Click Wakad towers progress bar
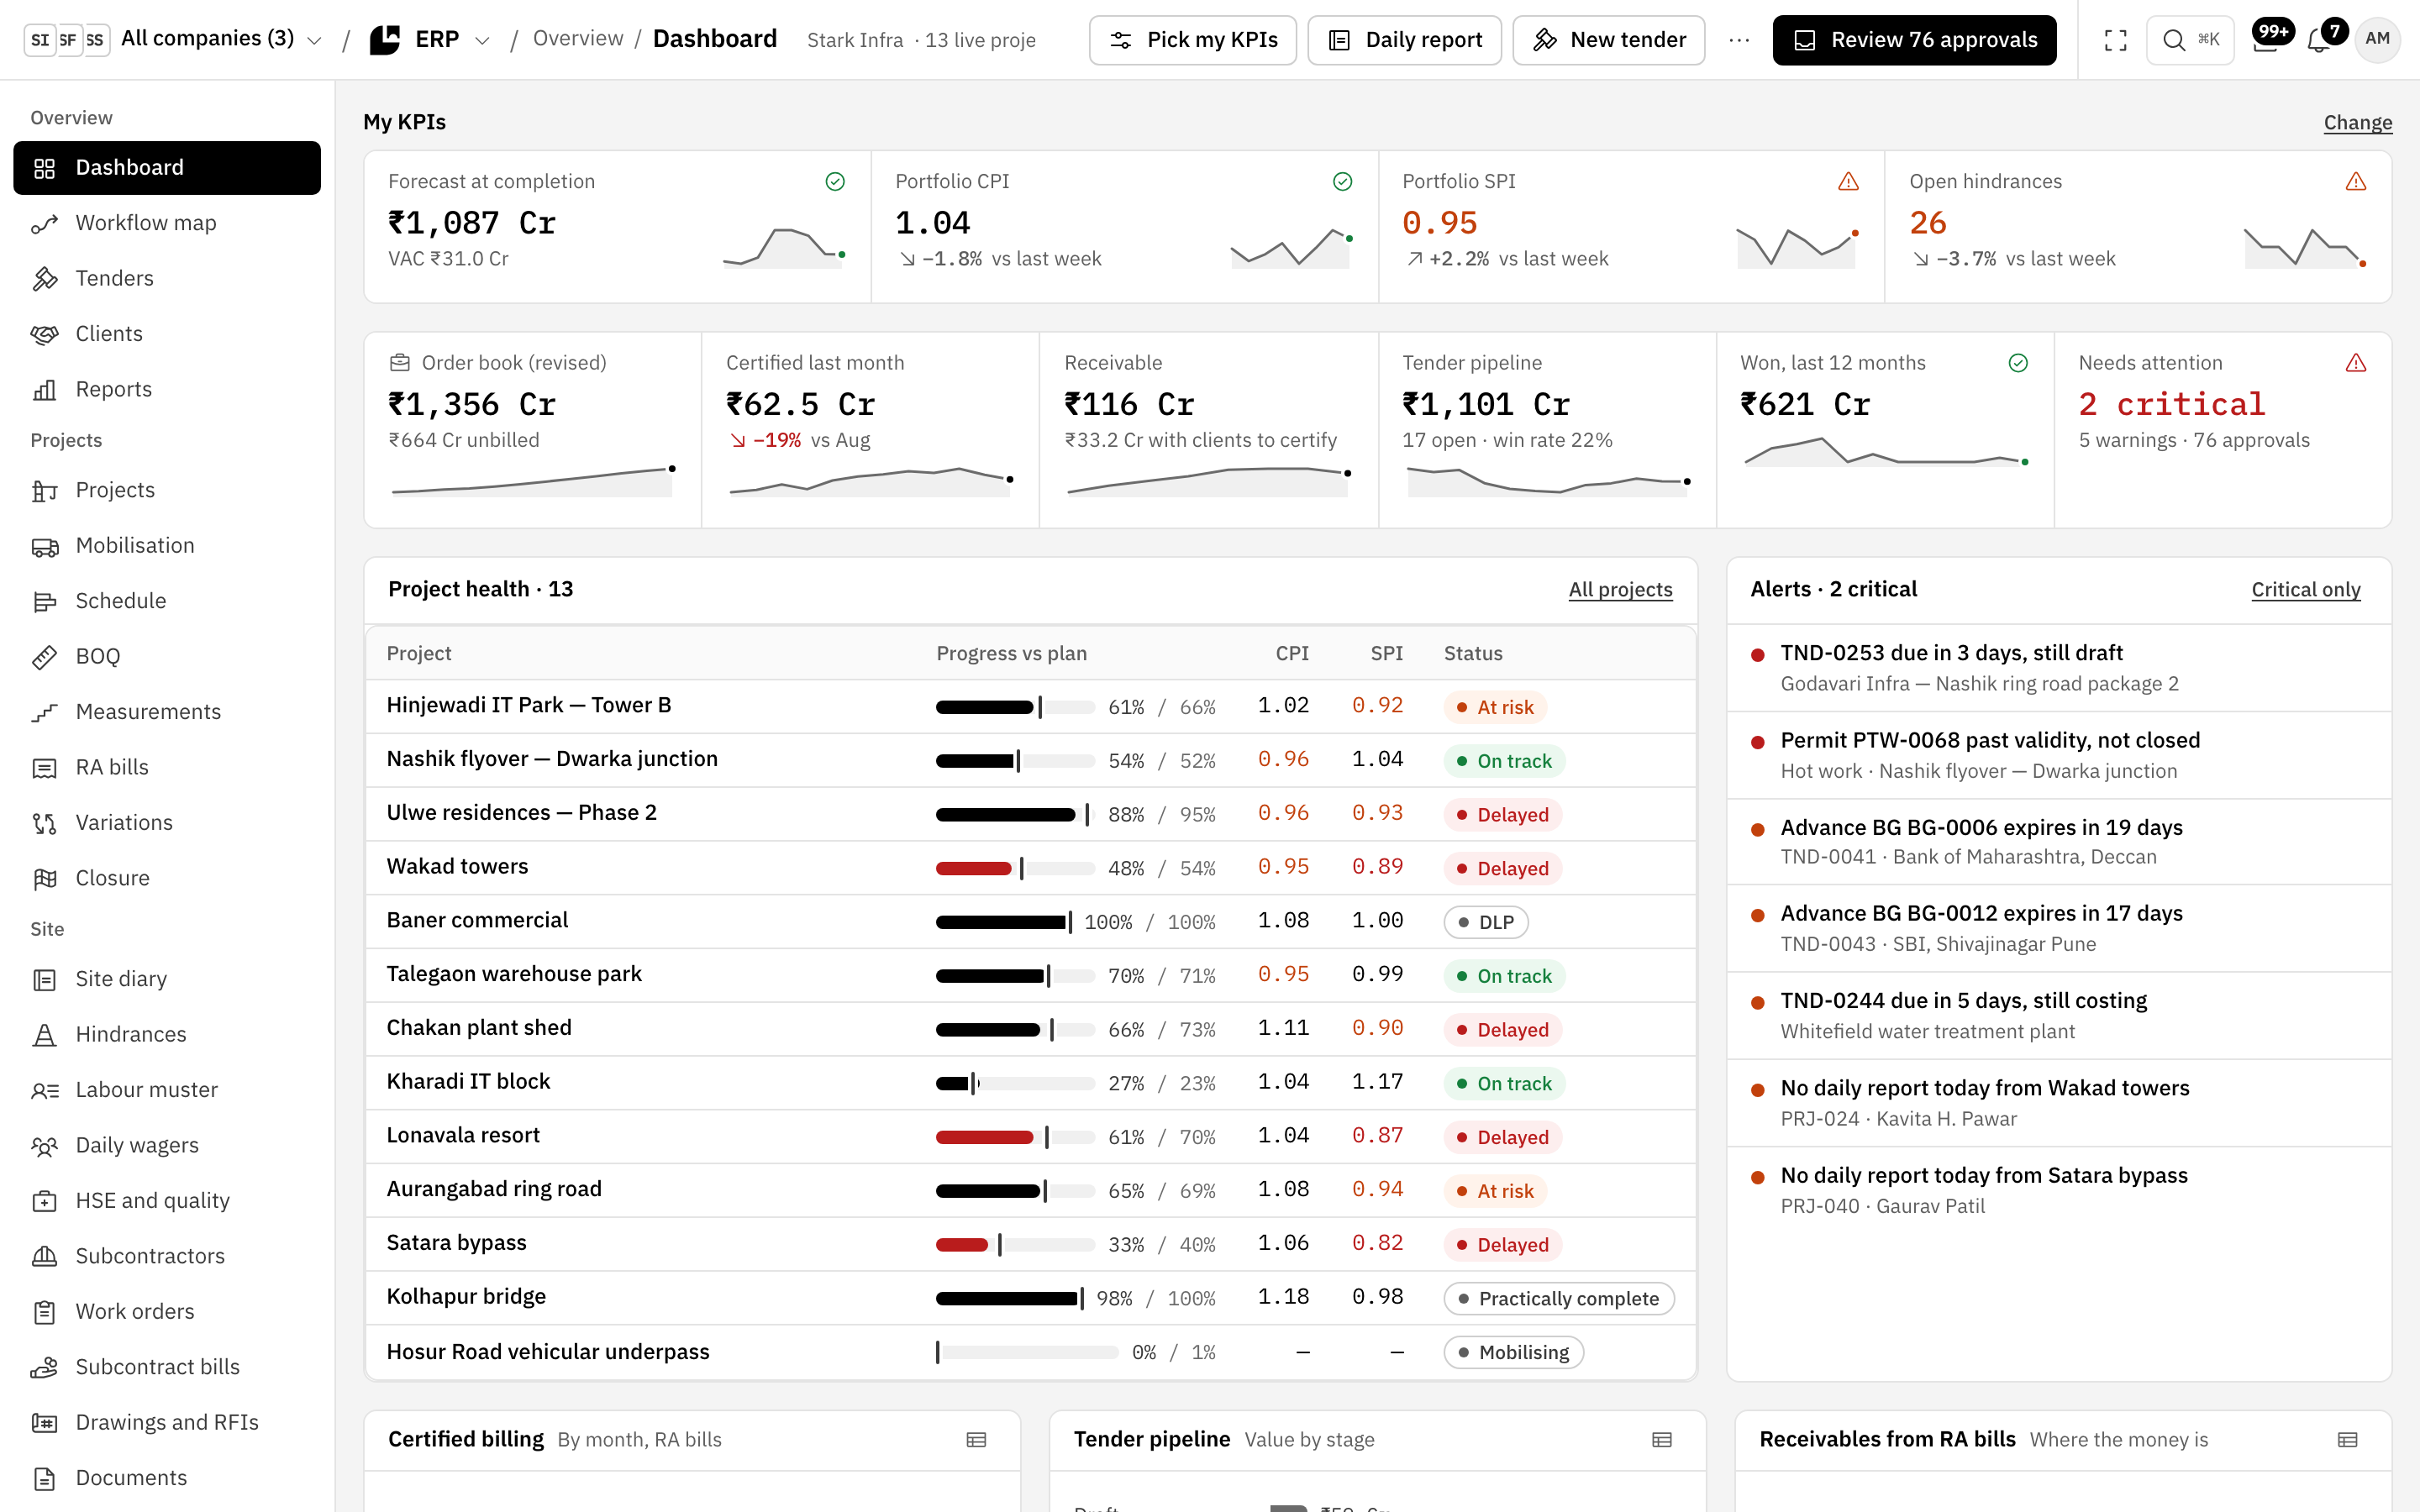This screenshot has height=1512, width=2420. (1015, 868)
